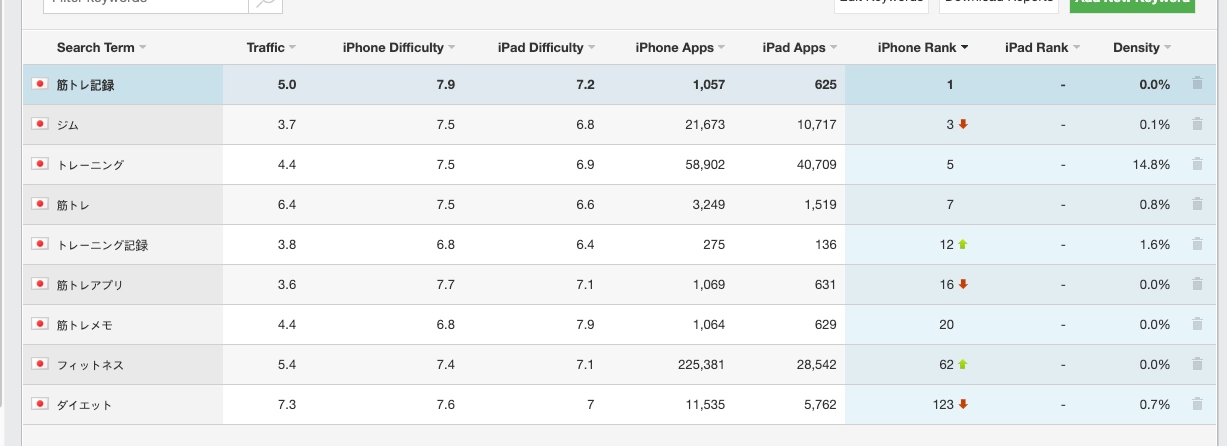The width and height of the screenshot is (1227, 446).
Task: Click the green Add New Keyword button
Action: coord(1132,4)
